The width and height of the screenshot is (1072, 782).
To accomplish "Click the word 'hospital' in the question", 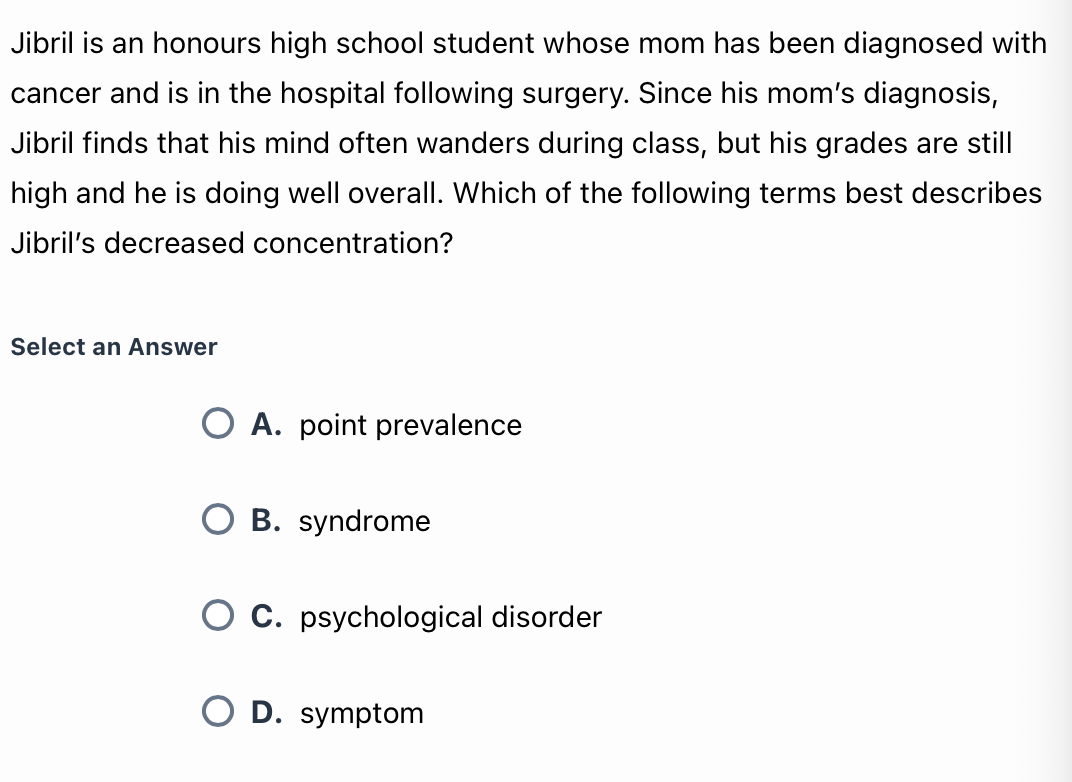I will tap(333, 94).
